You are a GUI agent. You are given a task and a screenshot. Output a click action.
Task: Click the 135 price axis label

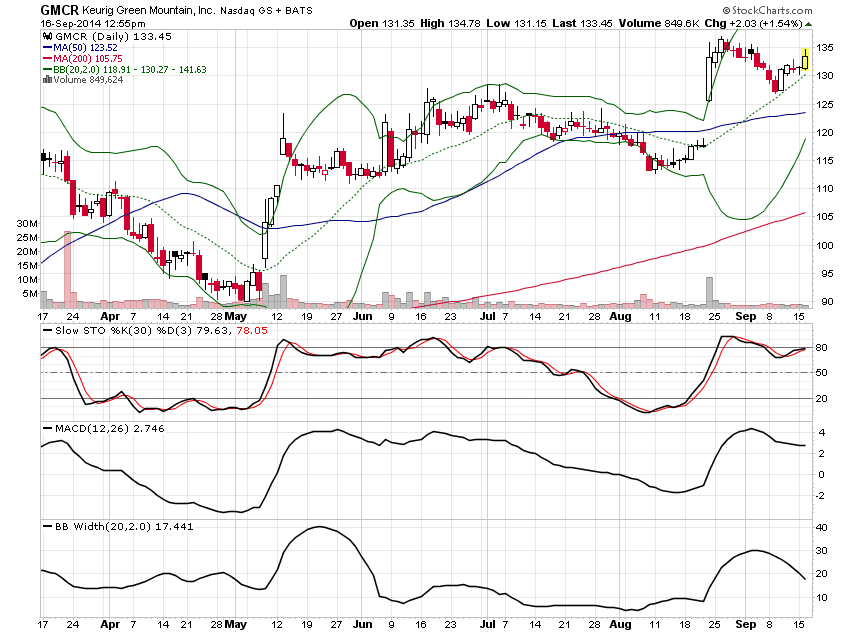[825, 48]
